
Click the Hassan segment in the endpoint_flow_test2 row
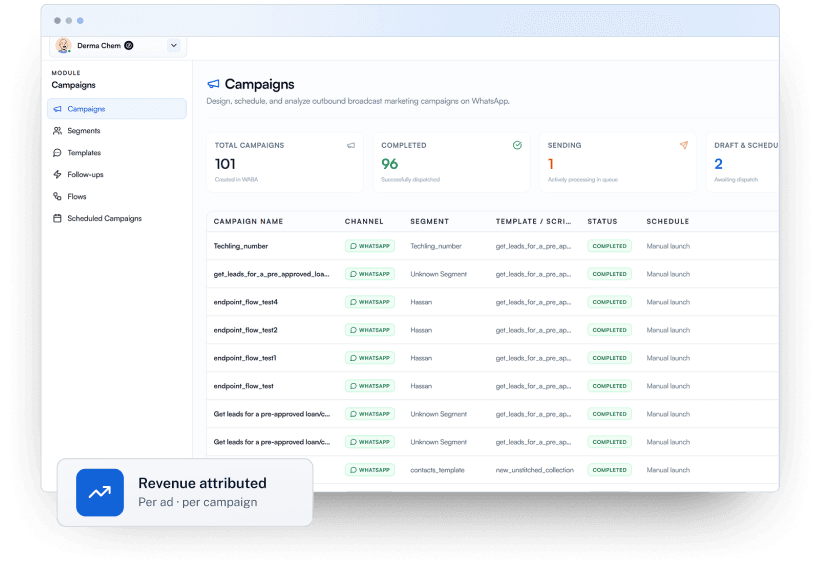point(421,330)
